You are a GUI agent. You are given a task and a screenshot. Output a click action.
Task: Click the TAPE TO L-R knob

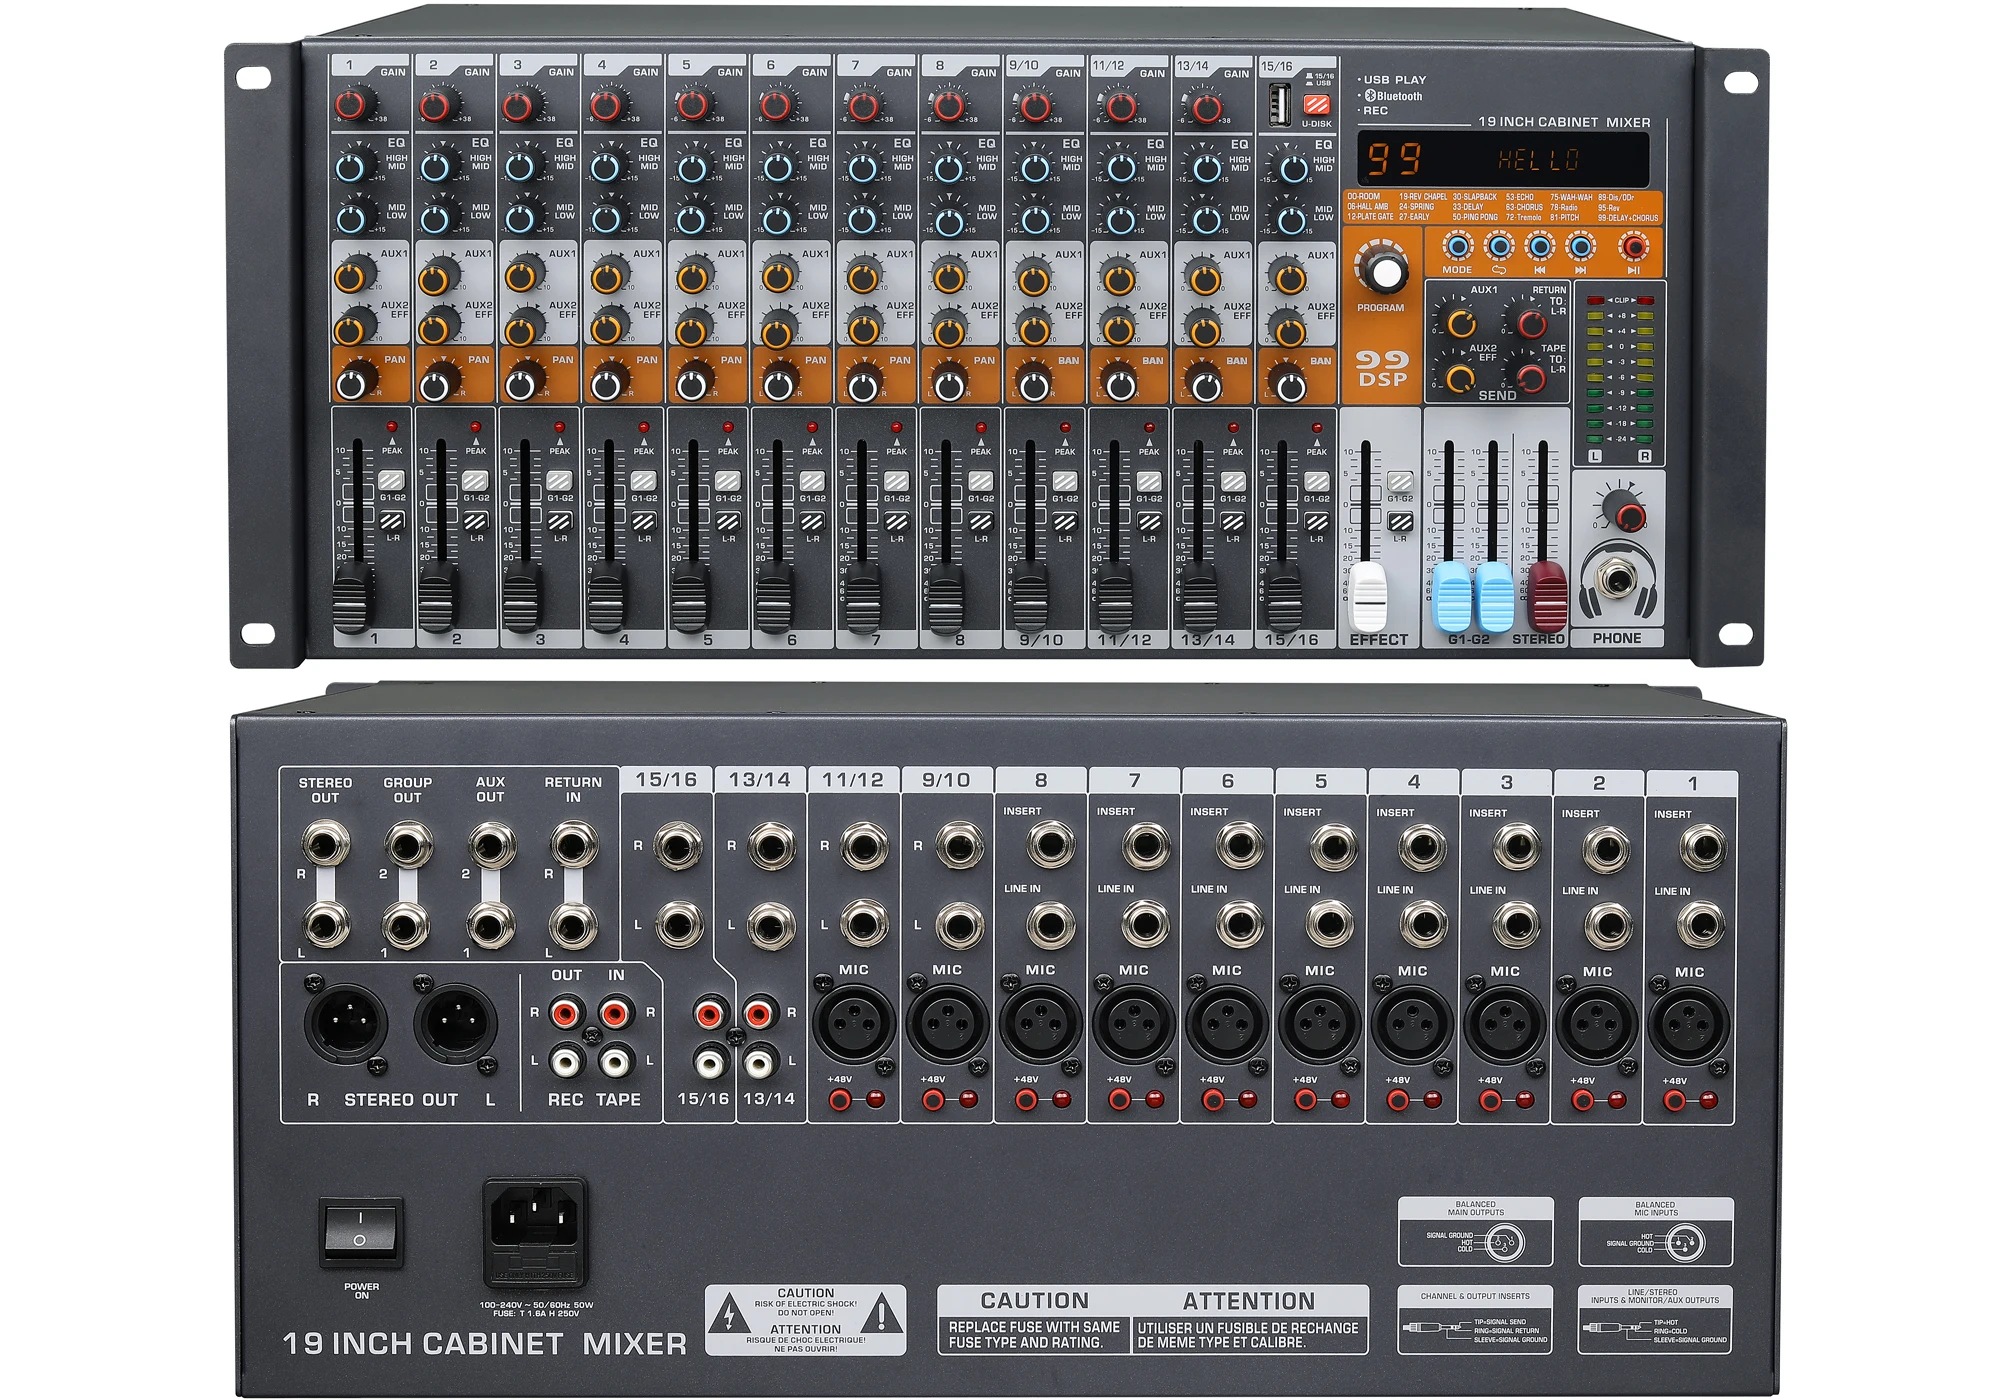(x=1531, y=378)
